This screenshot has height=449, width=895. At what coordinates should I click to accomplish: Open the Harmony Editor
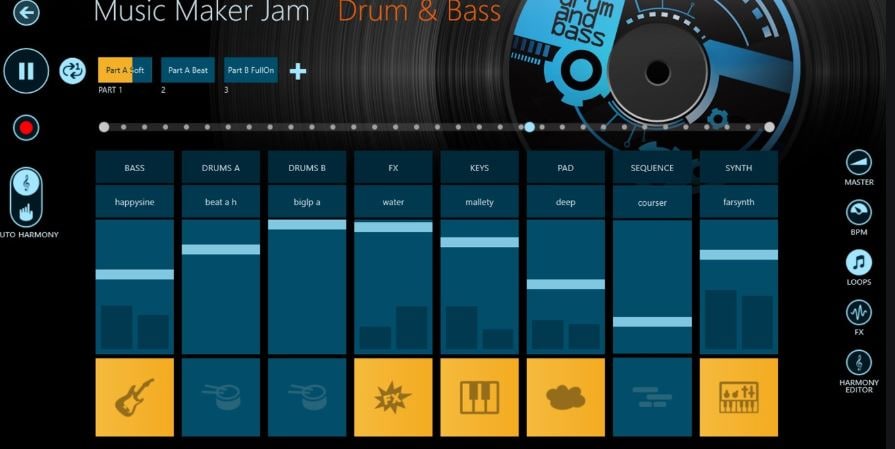(858, 371)
